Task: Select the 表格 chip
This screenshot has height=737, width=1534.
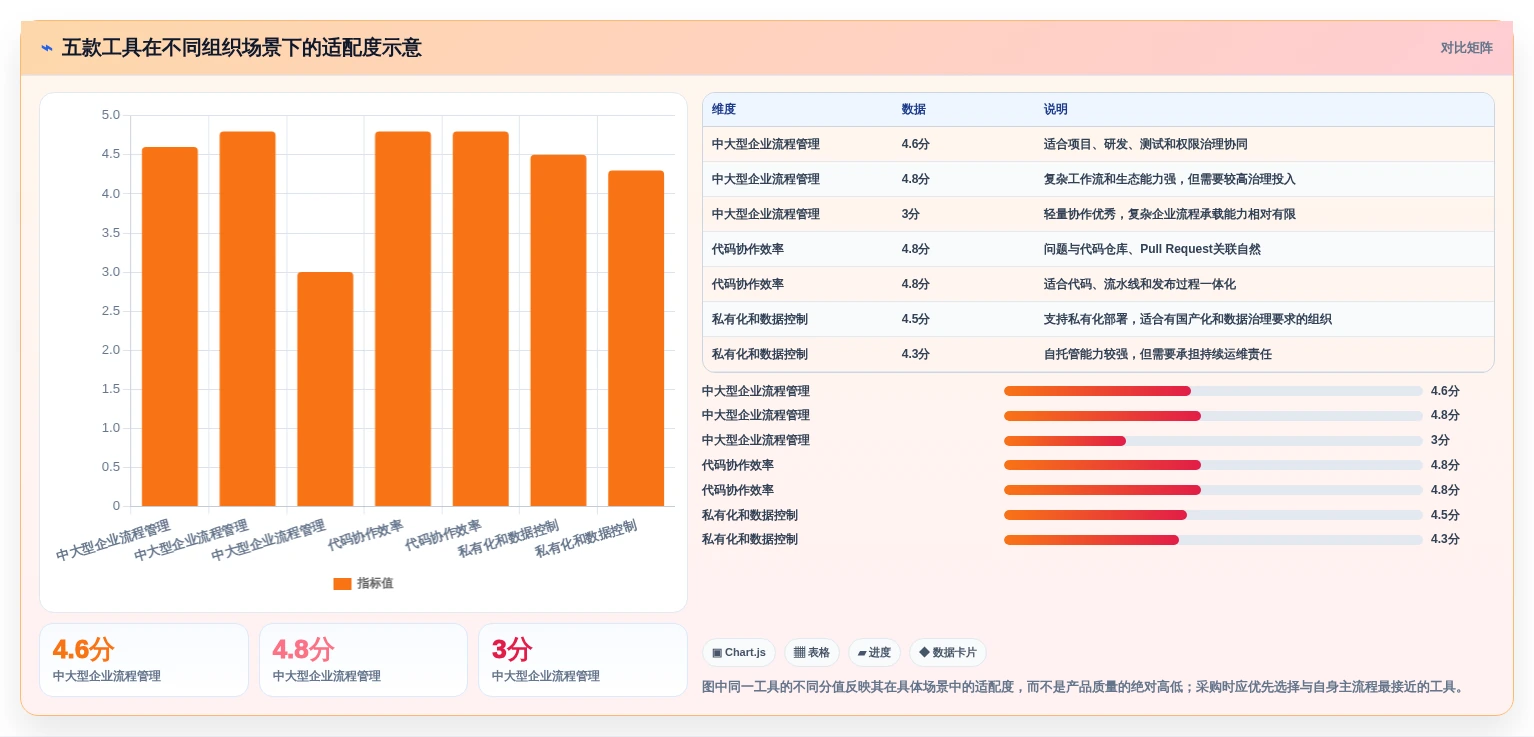Action: tap(812, 653)
